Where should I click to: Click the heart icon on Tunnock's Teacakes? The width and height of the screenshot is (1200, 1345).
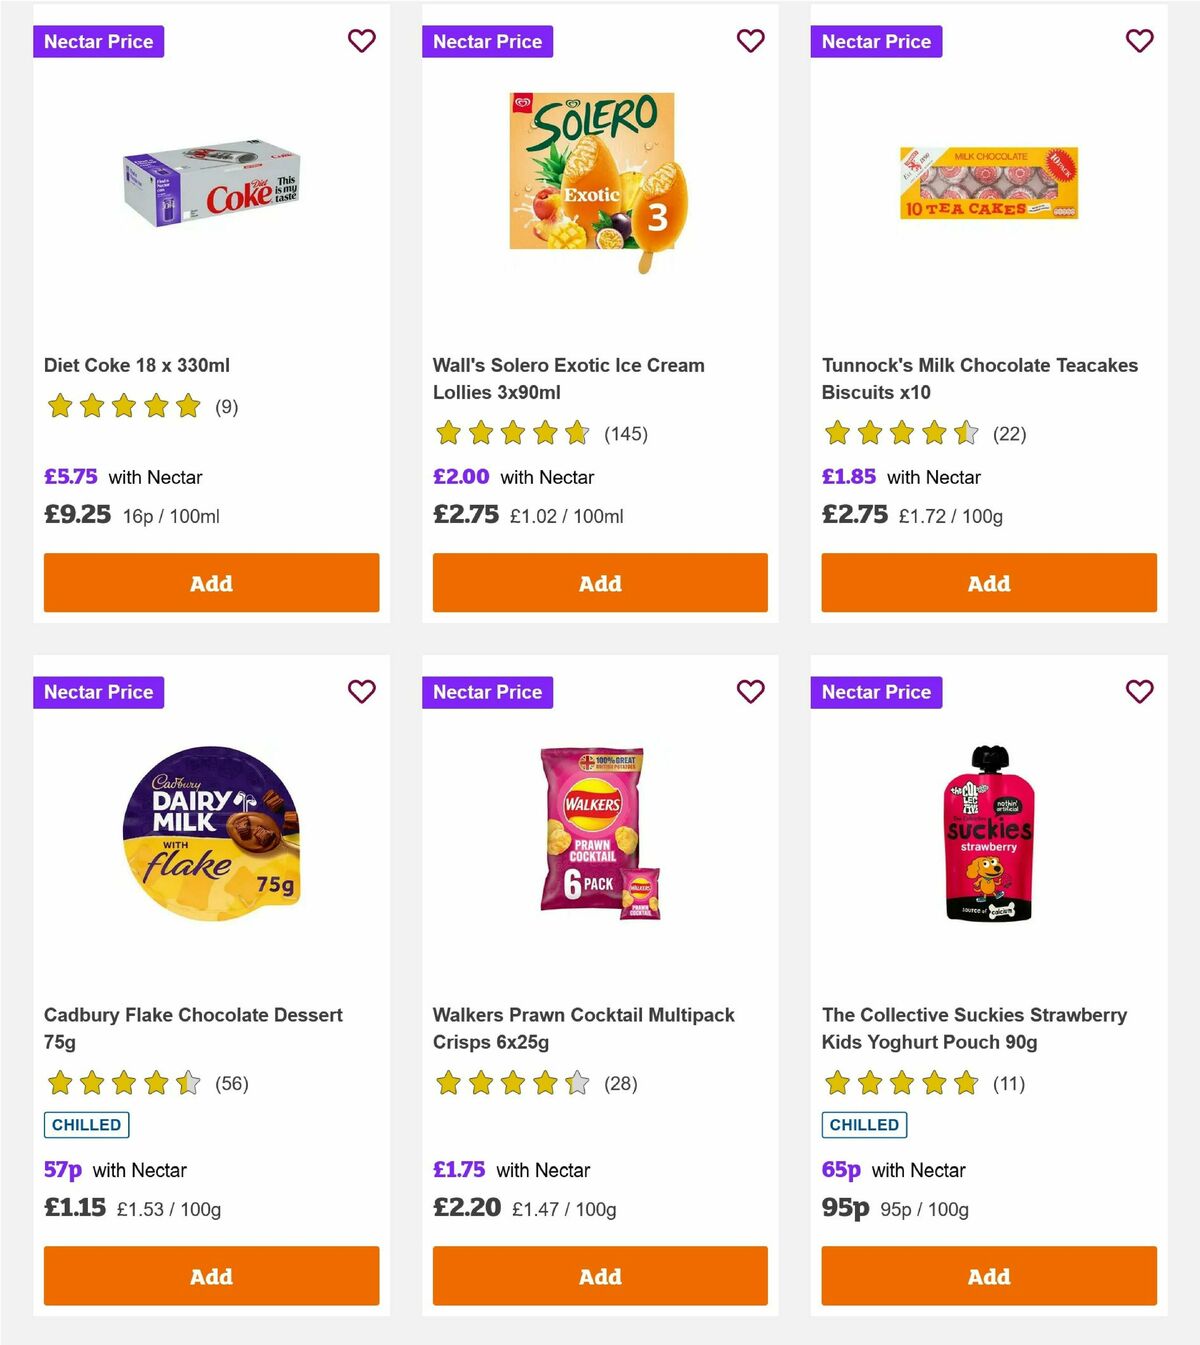(x=1139, y=41)
